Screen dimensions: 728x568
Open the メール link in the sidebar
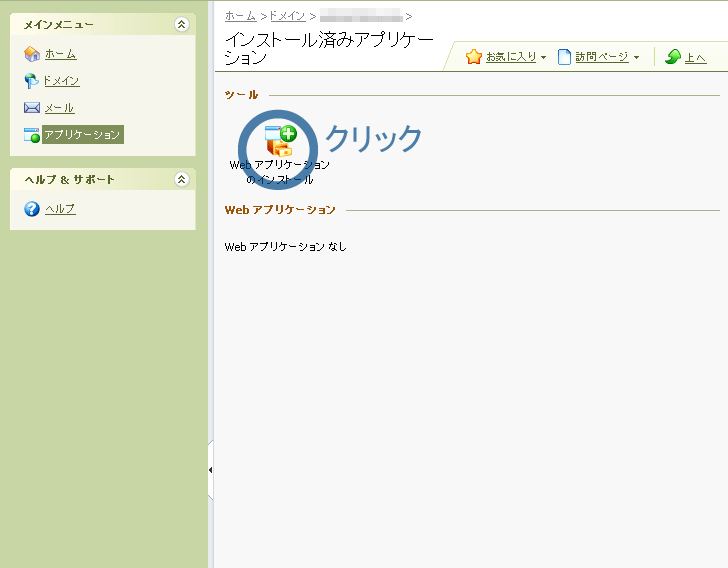[x=59, y=108]
